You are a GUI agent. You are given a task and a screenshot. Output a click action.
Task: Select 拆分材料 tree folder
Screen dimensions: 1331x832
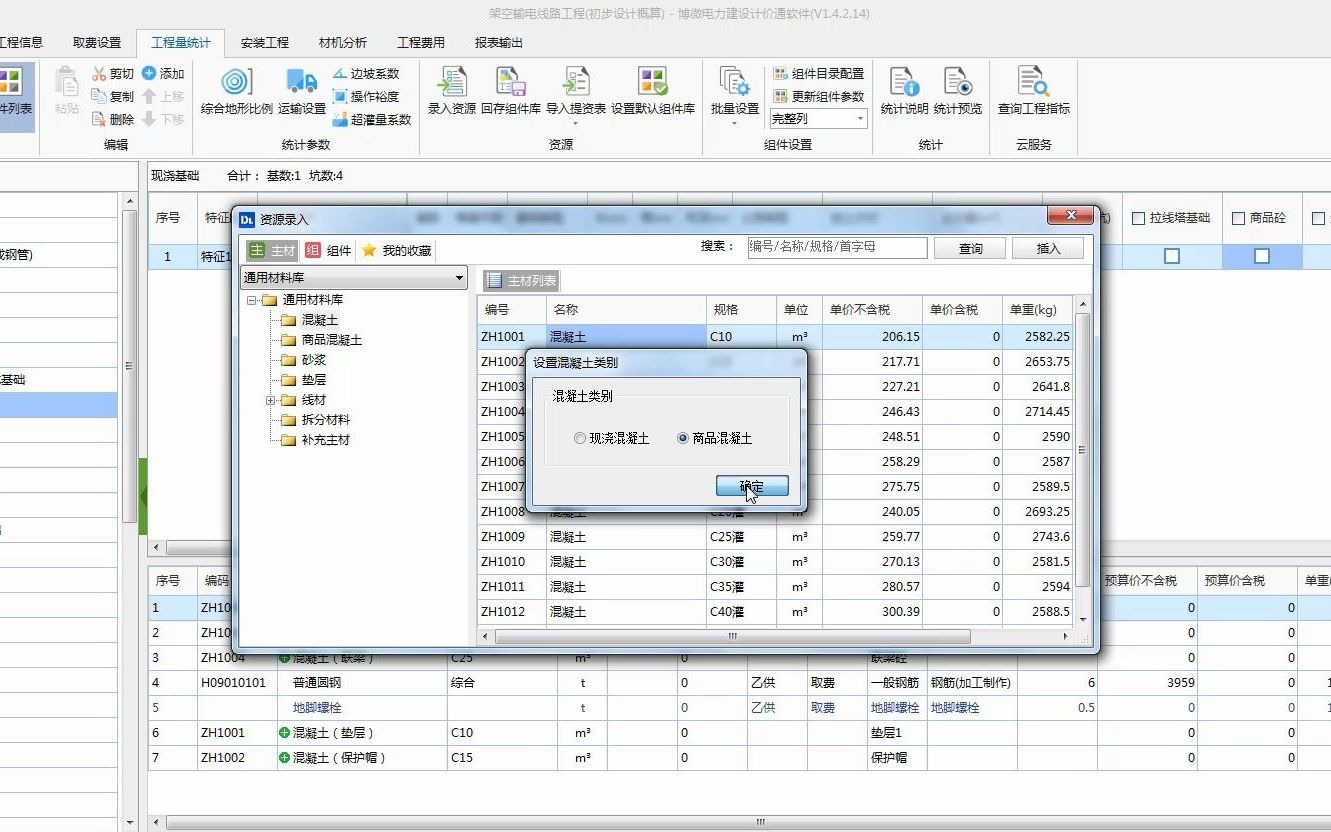[316, 420]
